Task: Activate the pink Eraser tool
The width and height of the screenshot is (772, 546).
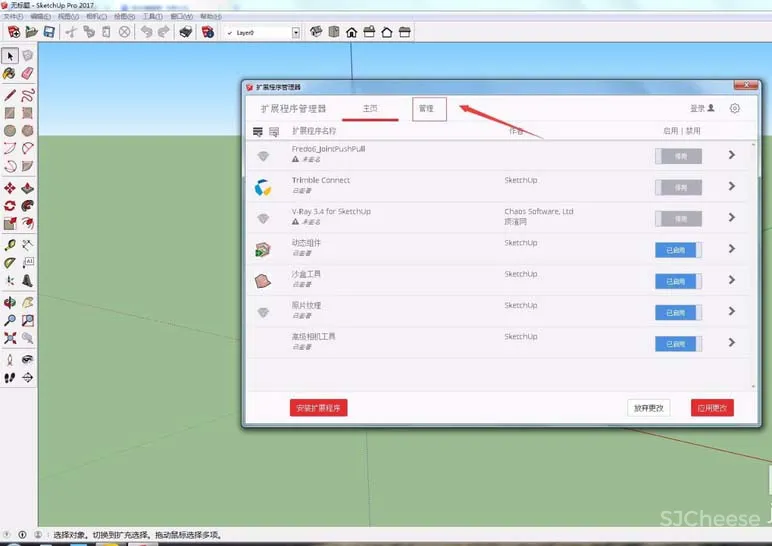Action: (x=28, y=73)
